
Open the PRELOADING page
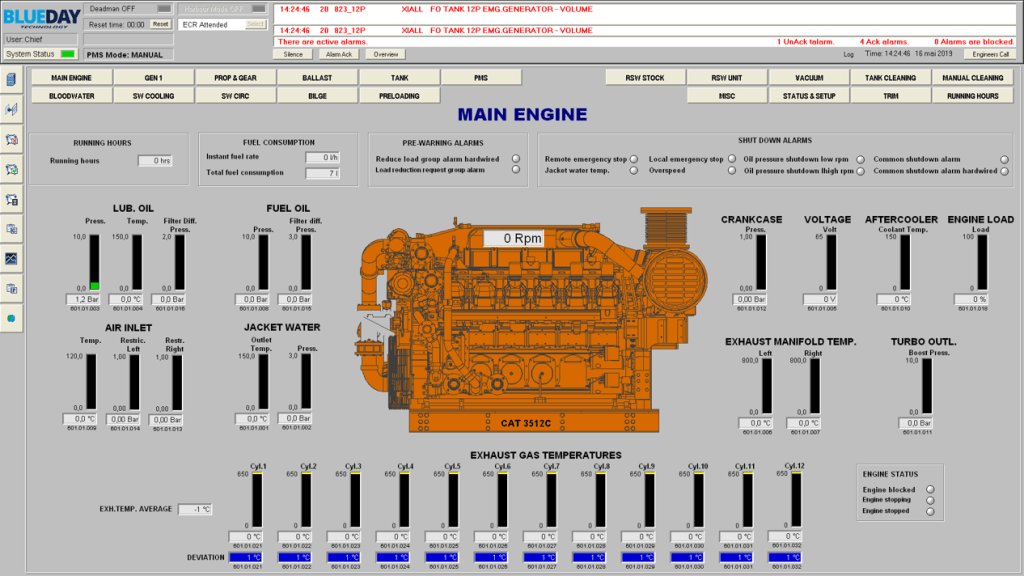coord(399,96)
